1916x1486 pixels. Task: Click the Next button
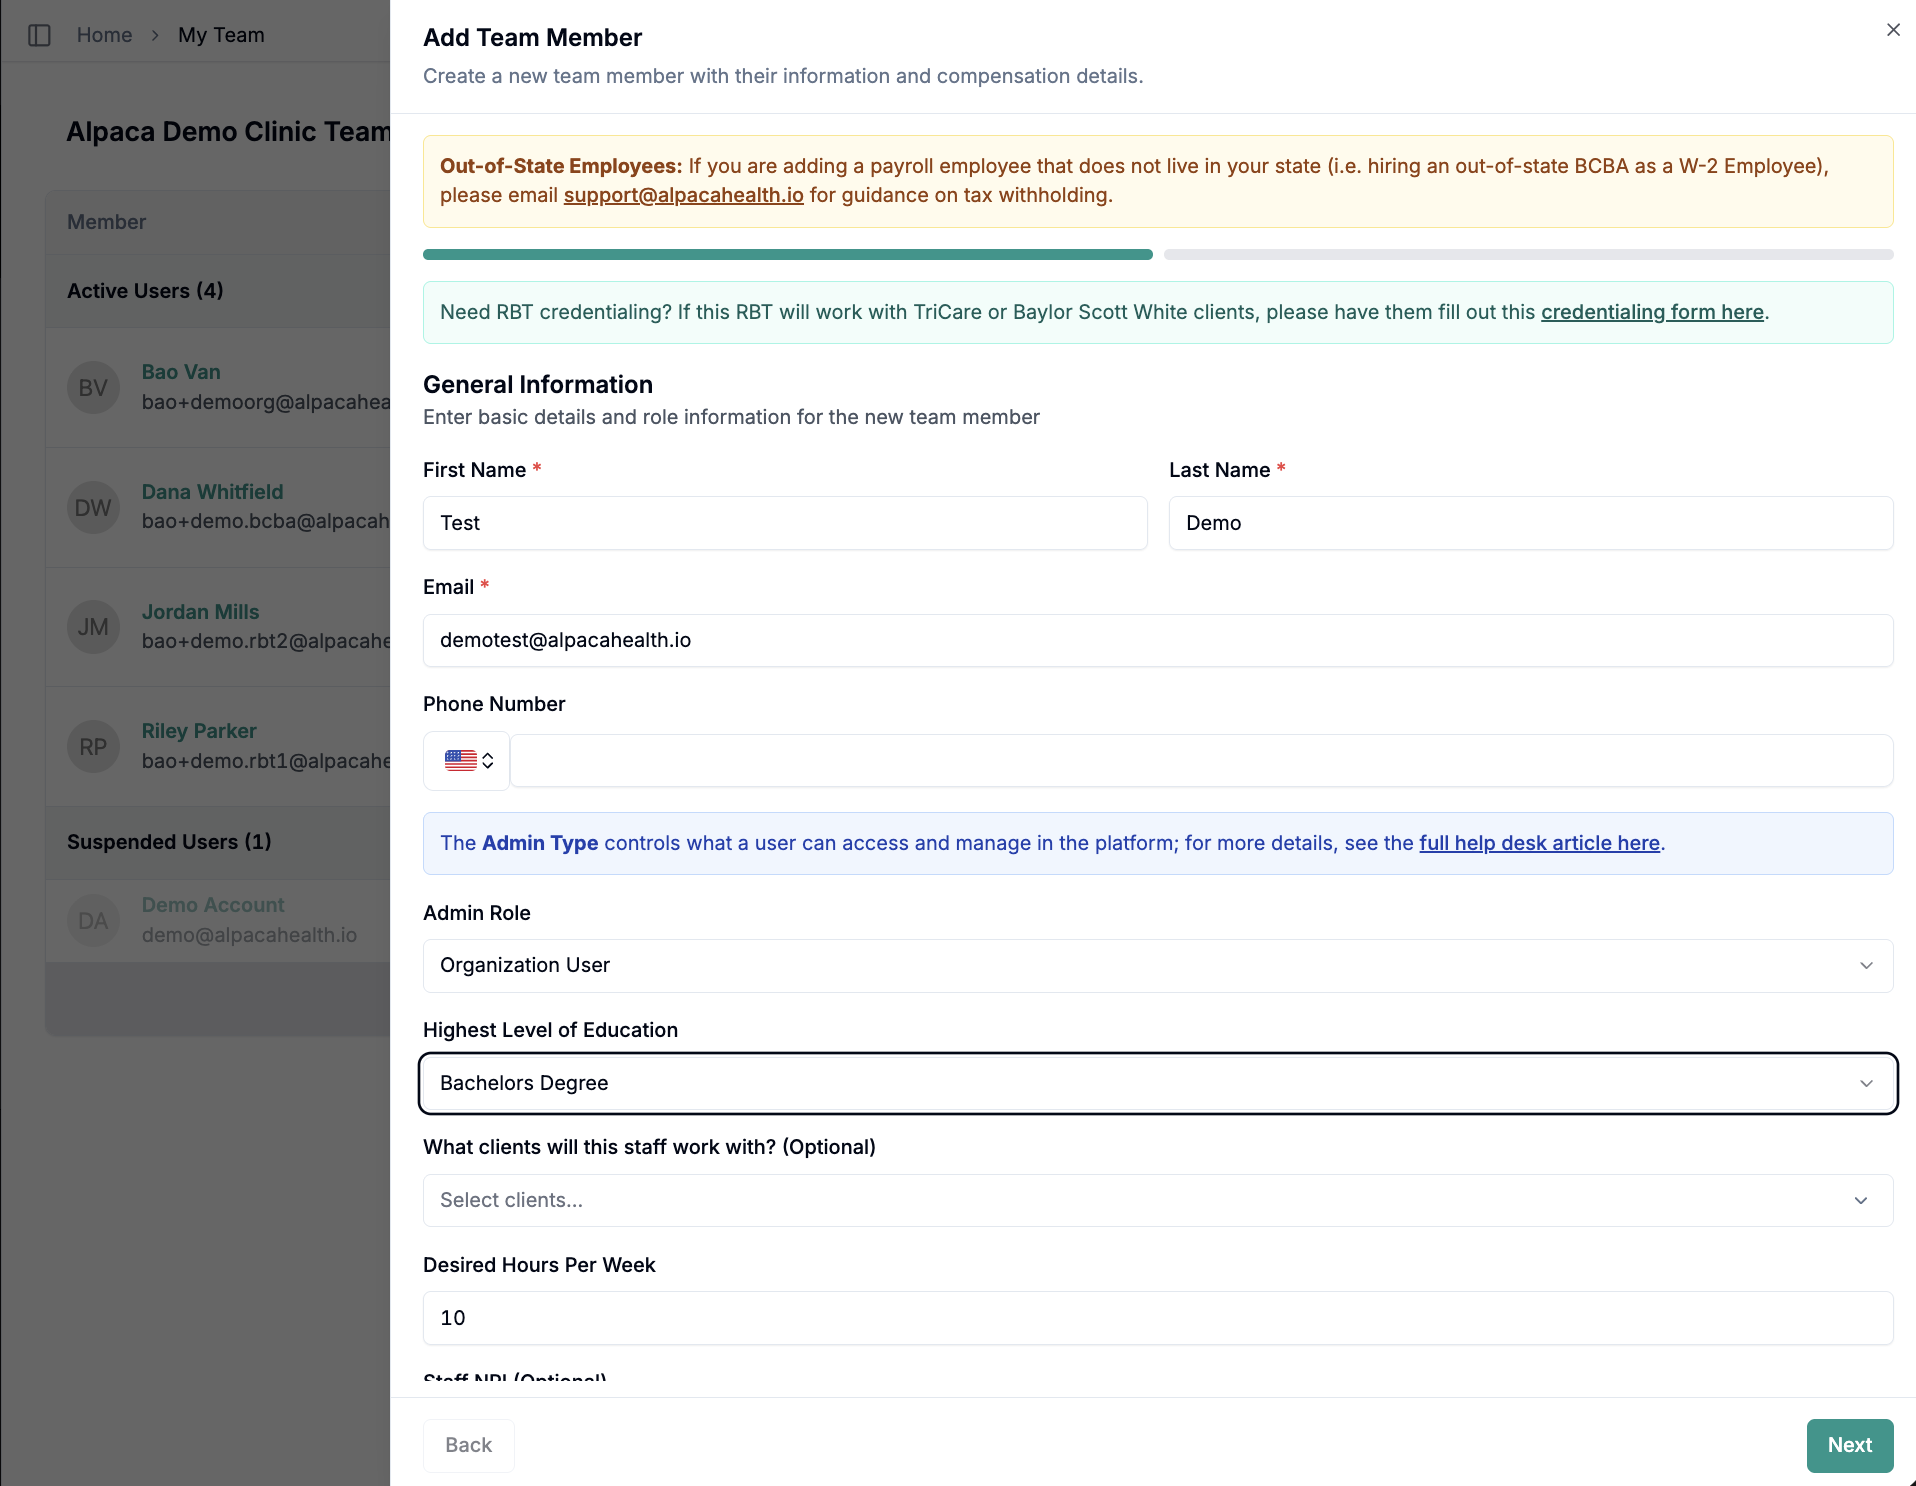(x=1850, y=1445)
